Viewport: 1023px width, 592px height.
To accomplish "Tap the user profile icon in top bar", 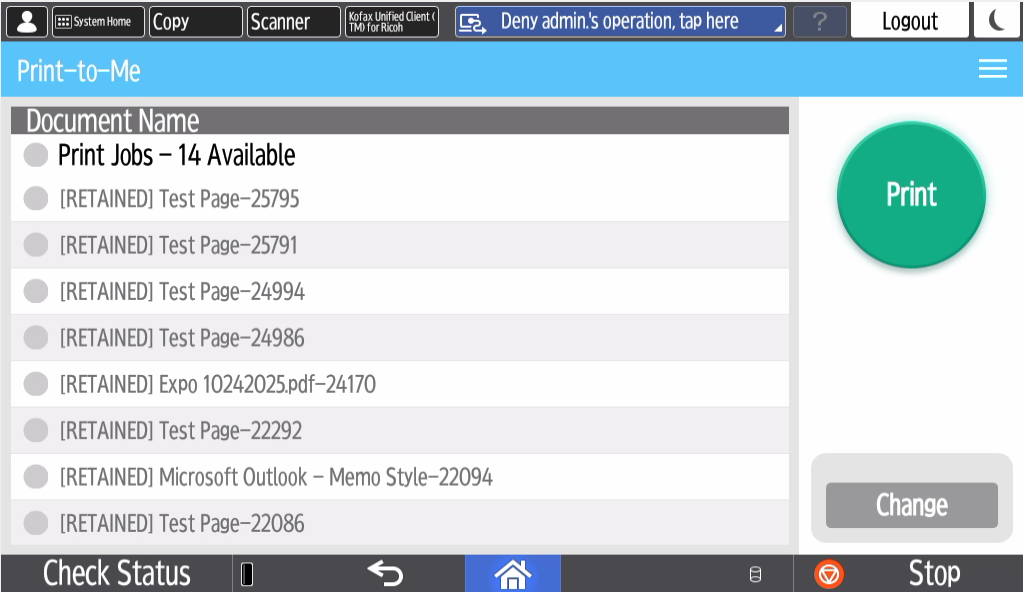I will tap(27, 21).
